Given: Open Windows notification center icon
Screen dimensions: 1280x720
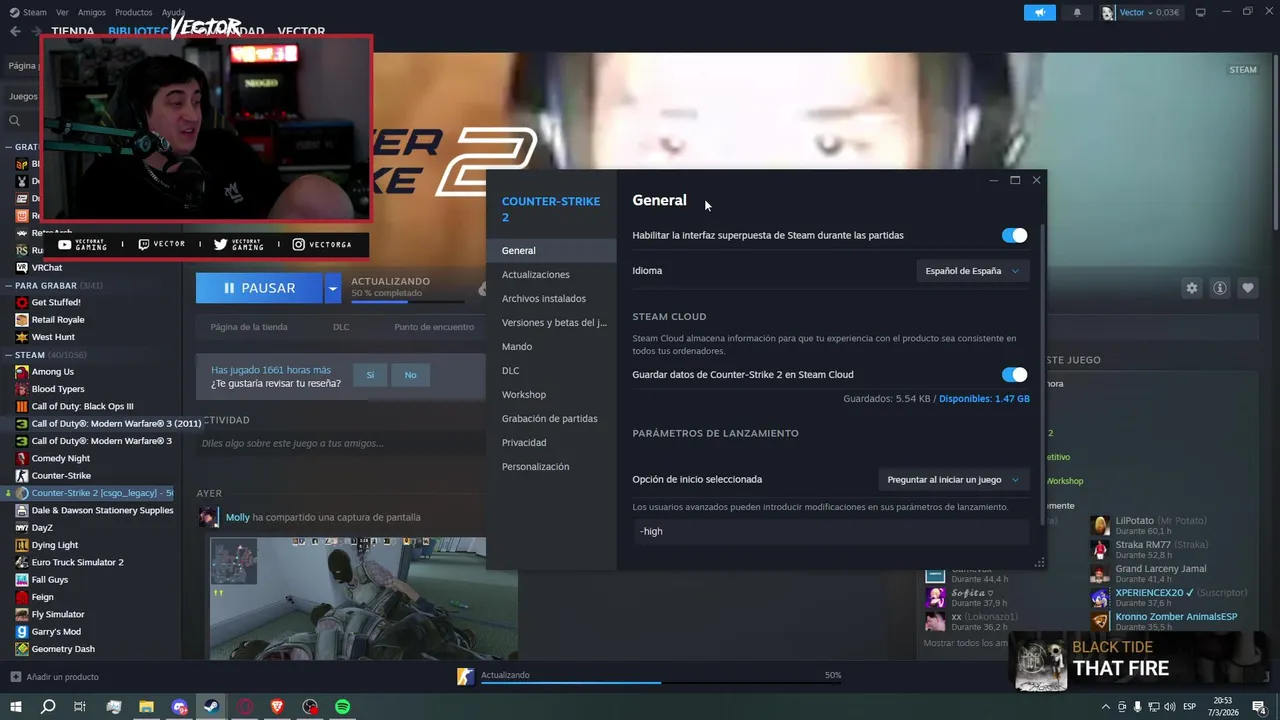Looking at the screenshot, I should (1259, 707).
